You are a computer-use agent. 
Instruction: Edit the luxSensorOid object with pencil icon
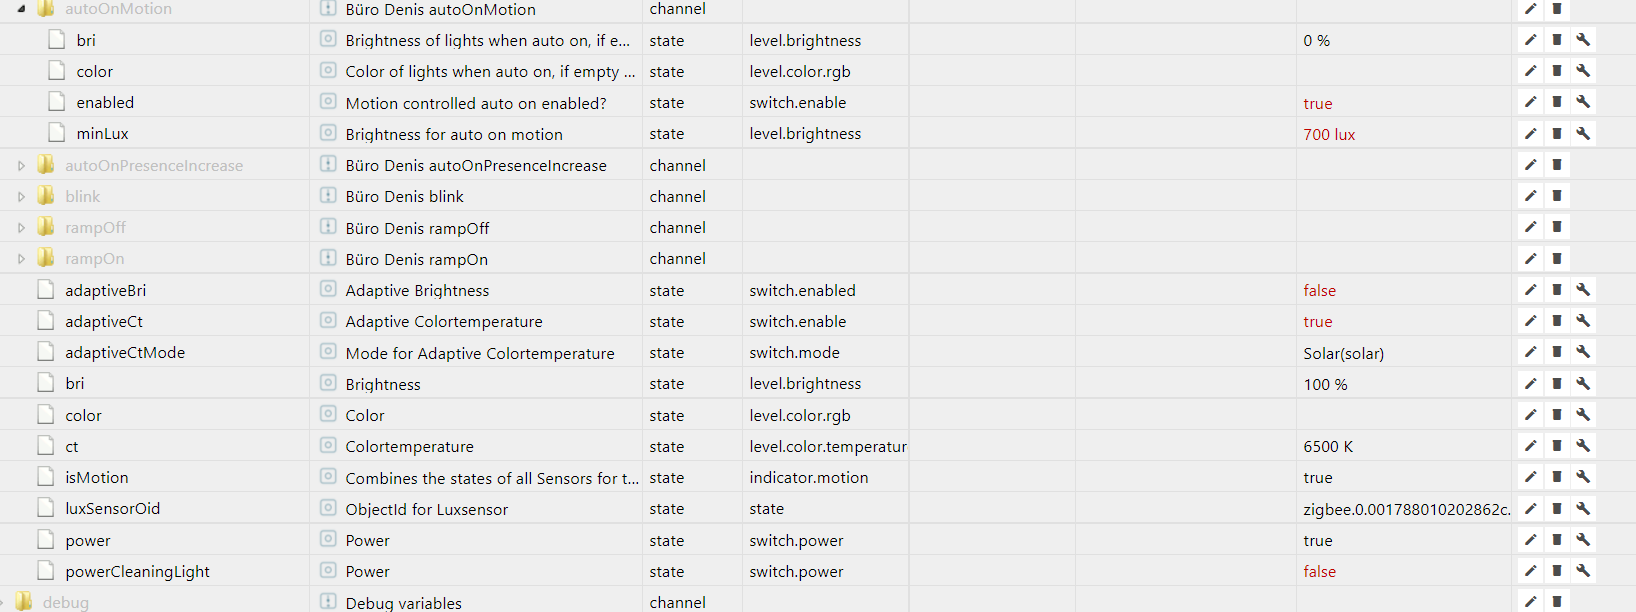[x=1530, y=508]
